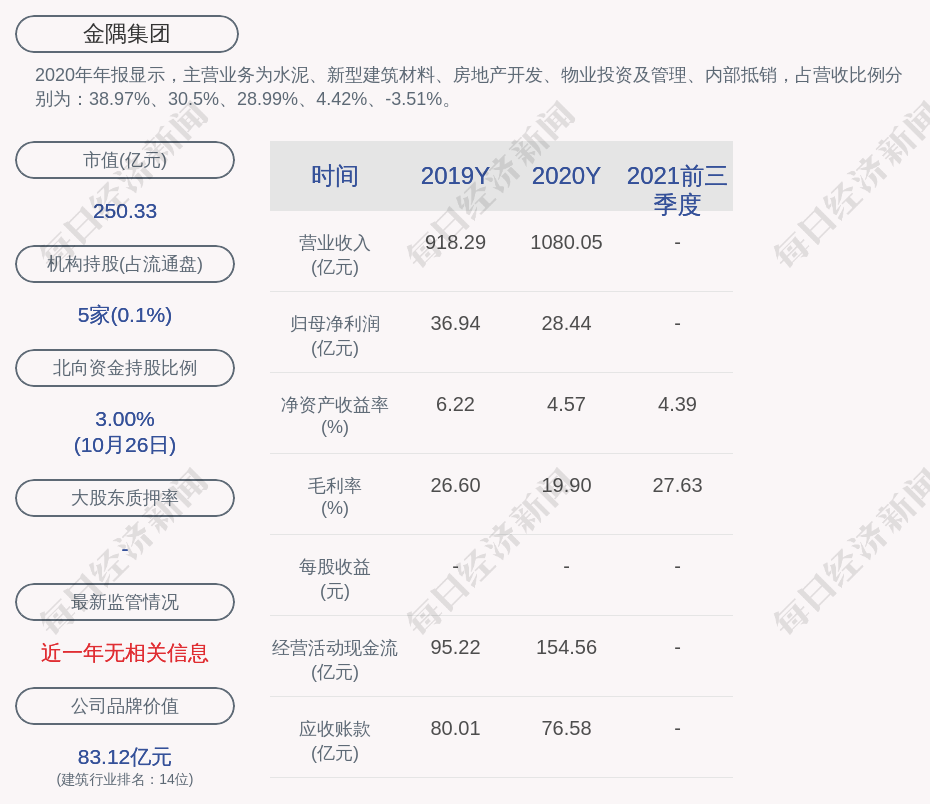Click the 大股东质押率 pill button
Screen dimensions: 930x804
pyautogui.click(x=125, y=498)
